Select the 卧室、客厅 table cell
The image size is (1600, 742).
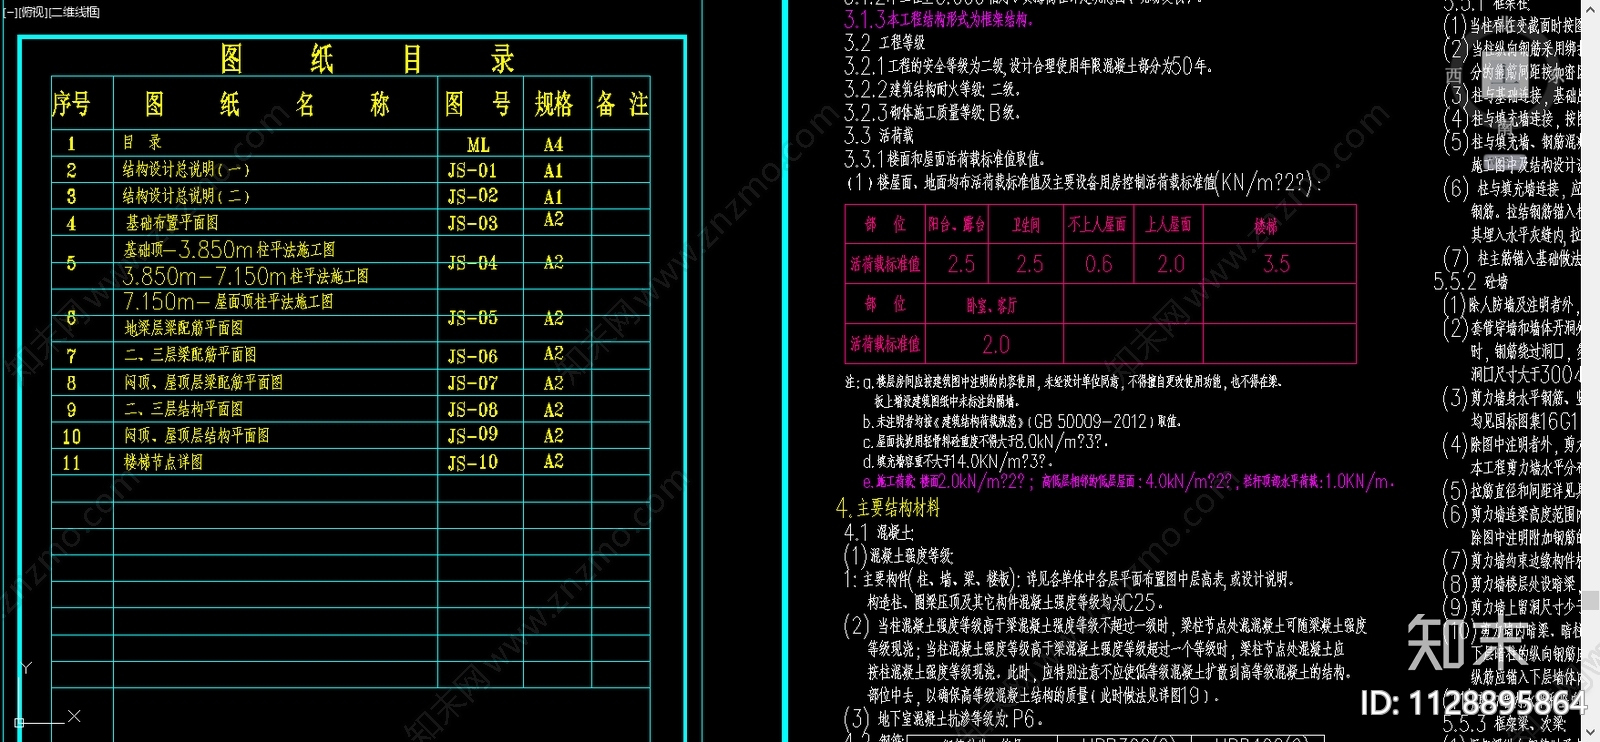point(991,306)
